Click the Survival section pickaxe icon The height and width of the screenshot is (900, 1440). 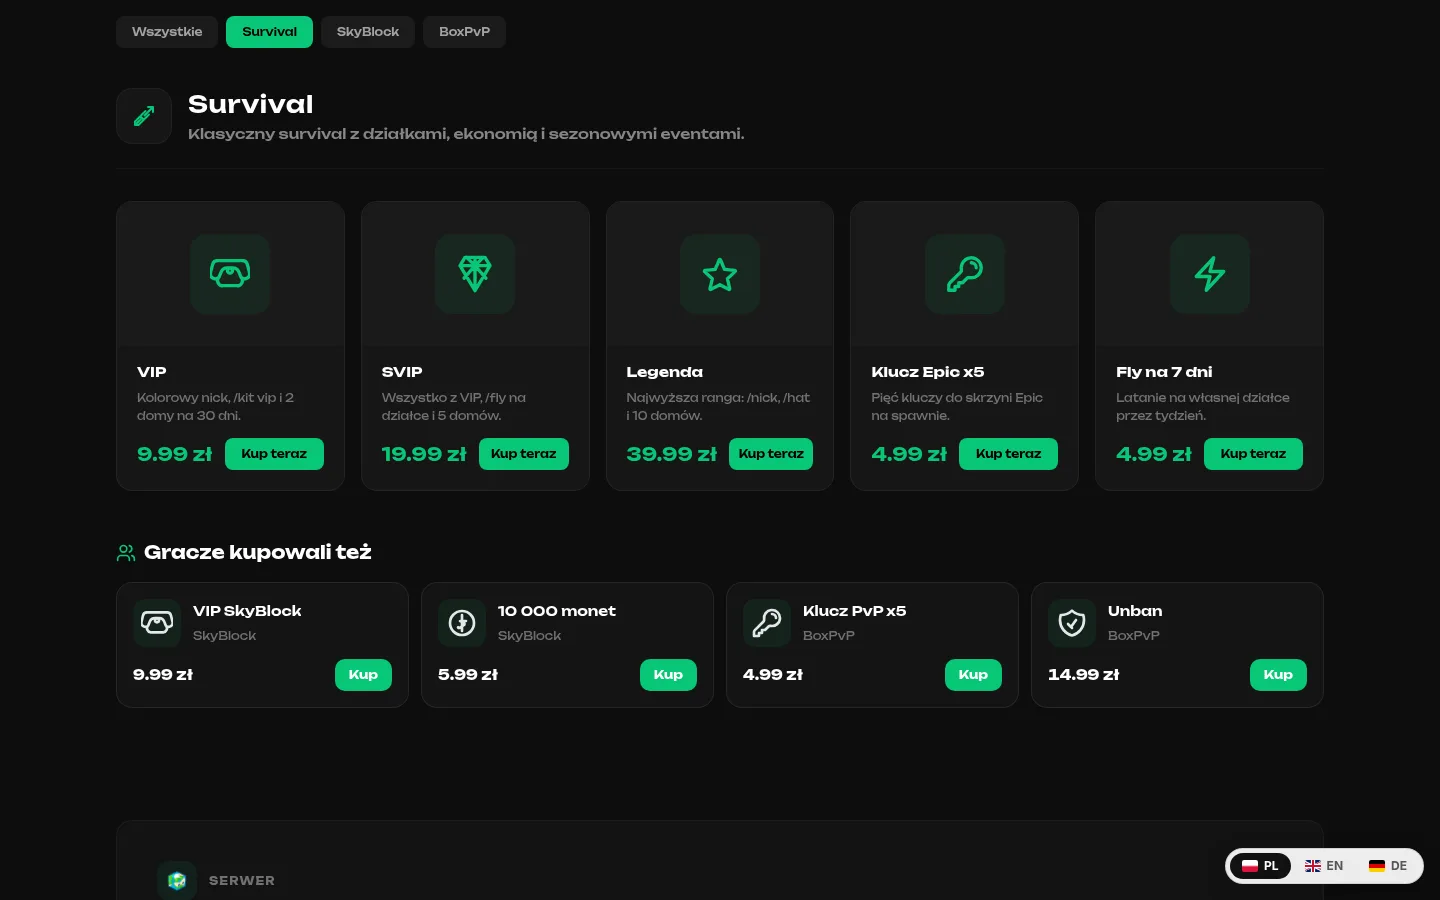coord(144,116)
